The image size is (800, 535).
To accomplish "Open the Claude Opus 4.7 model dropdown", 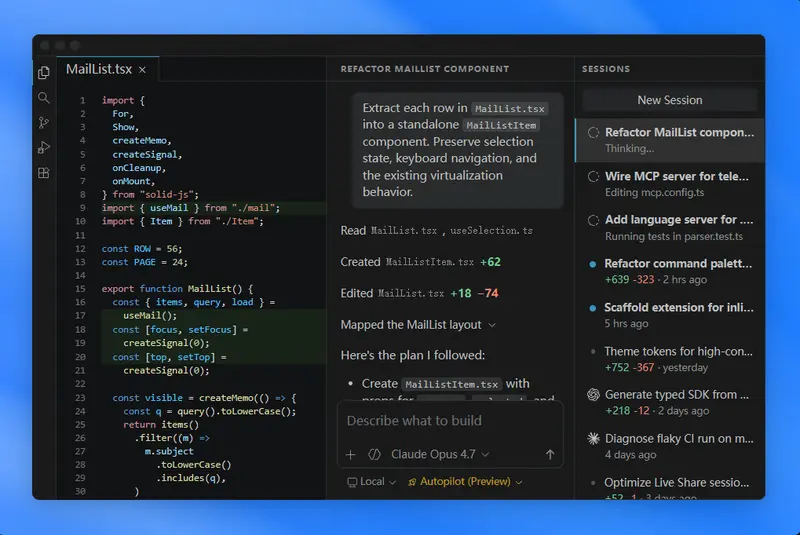I will click(440, 454).
